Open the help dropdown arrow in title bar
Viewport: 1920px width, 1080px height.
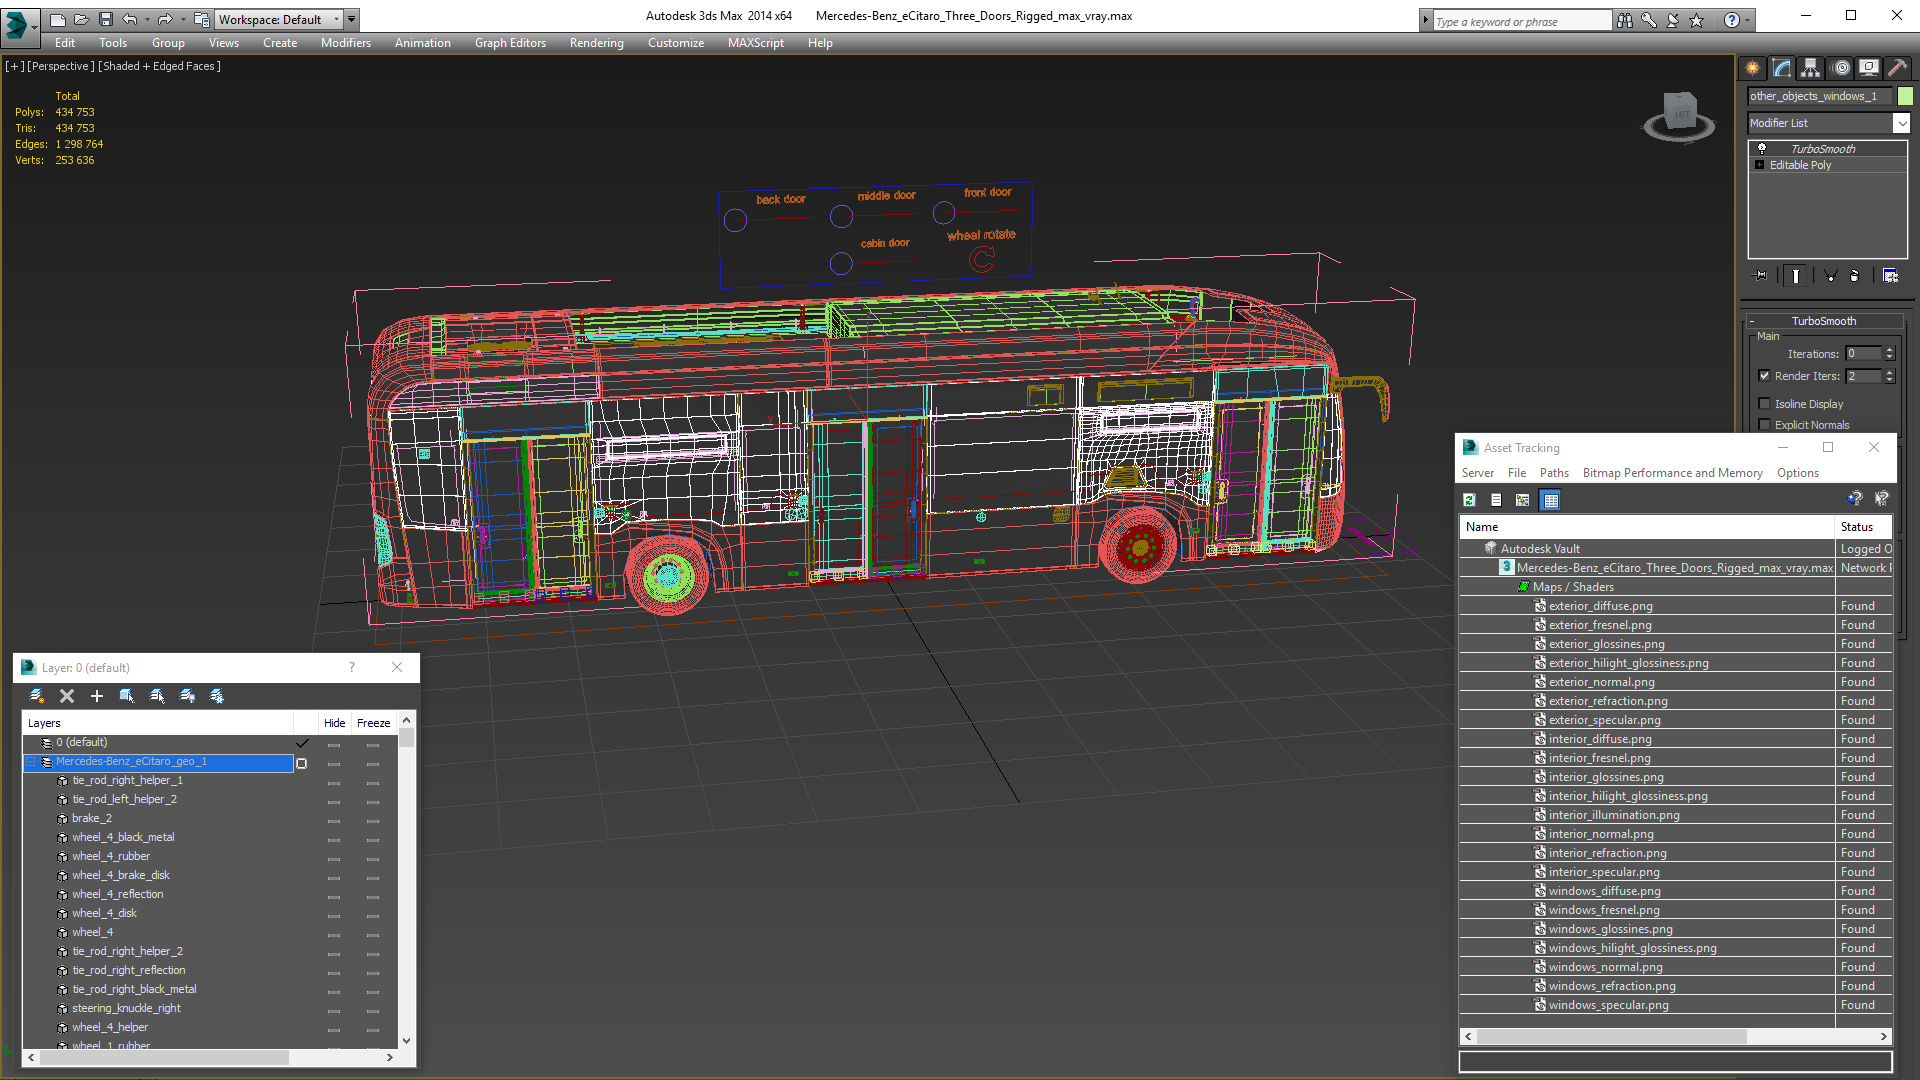click(1748, 20)
